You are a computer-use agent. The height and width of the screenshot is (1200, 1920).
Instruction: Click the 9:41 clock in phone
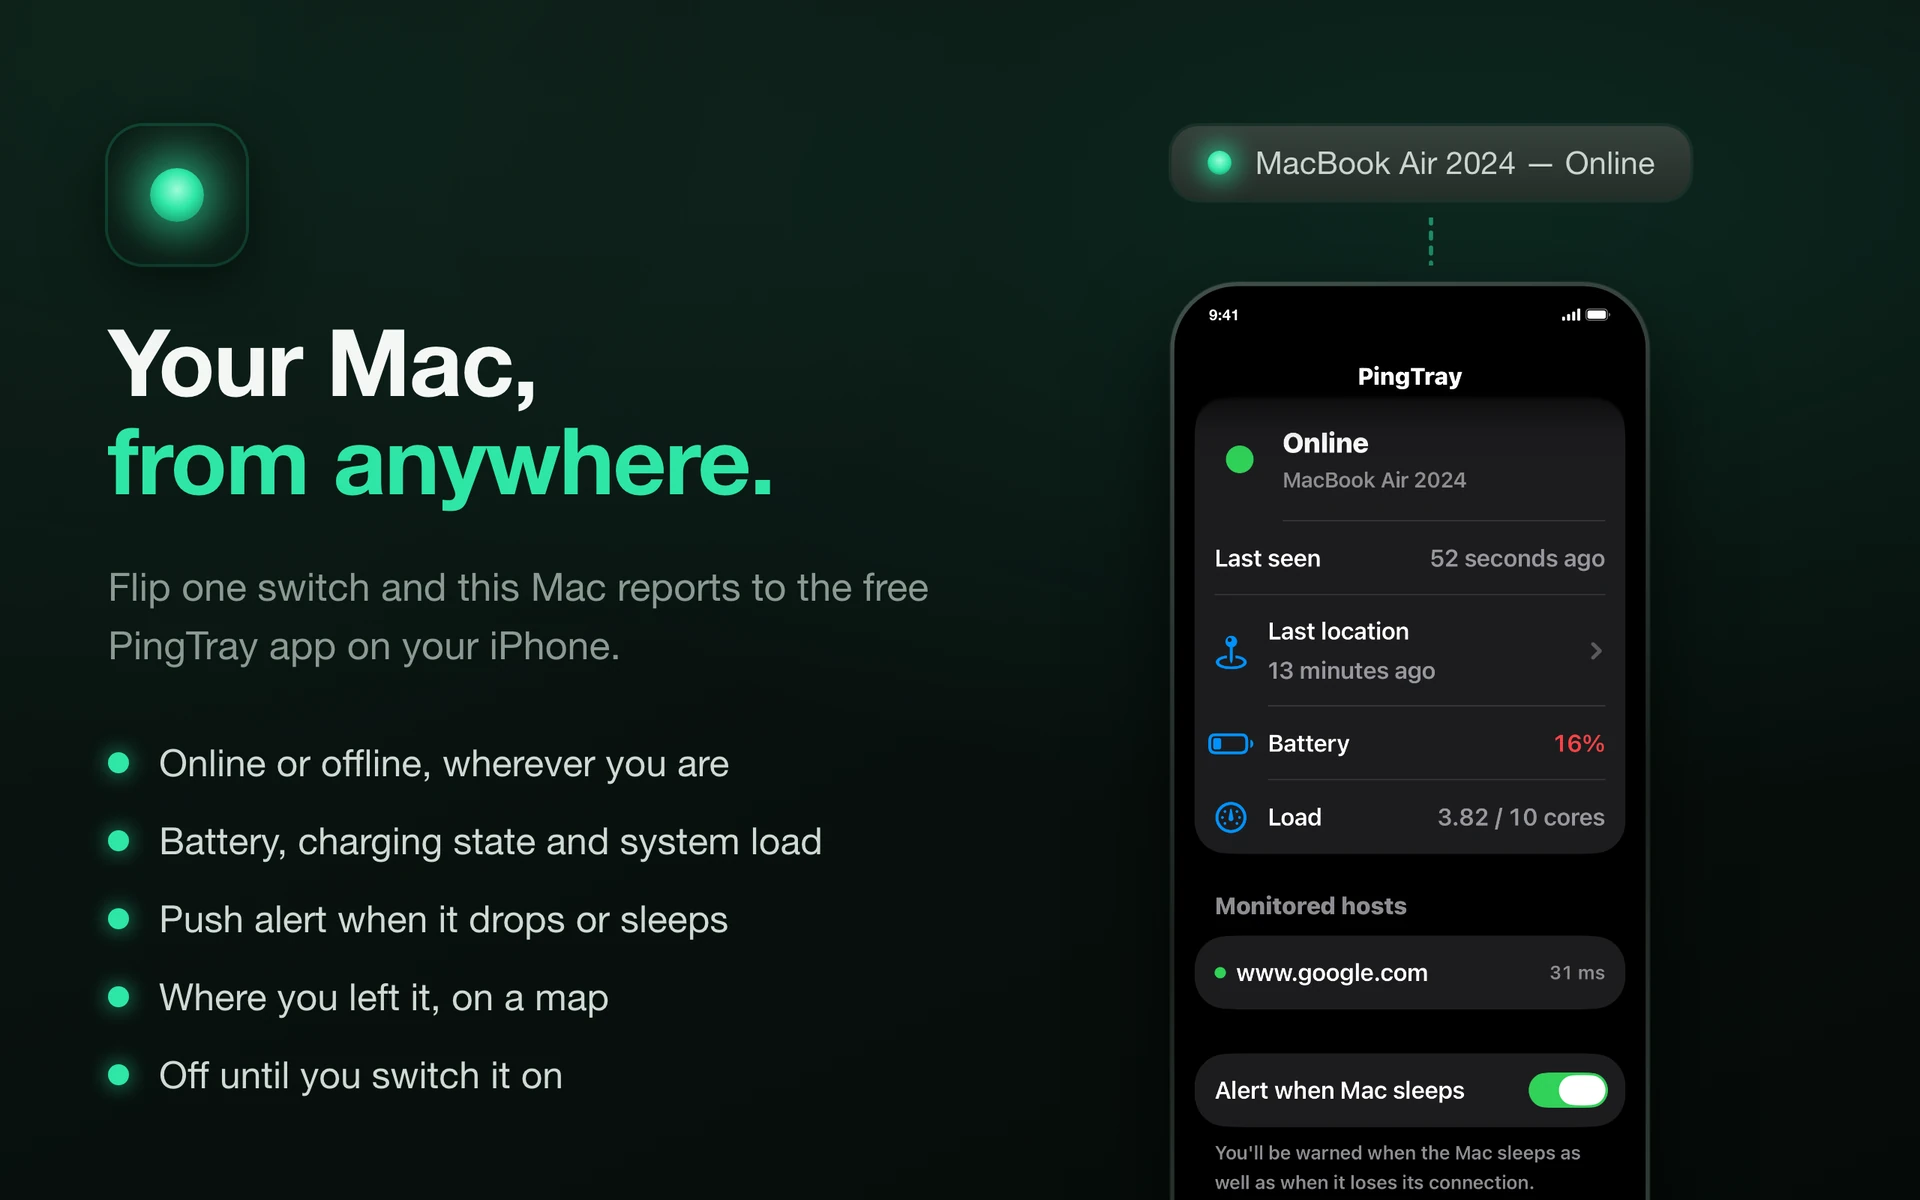click(x=1223, y=315)
